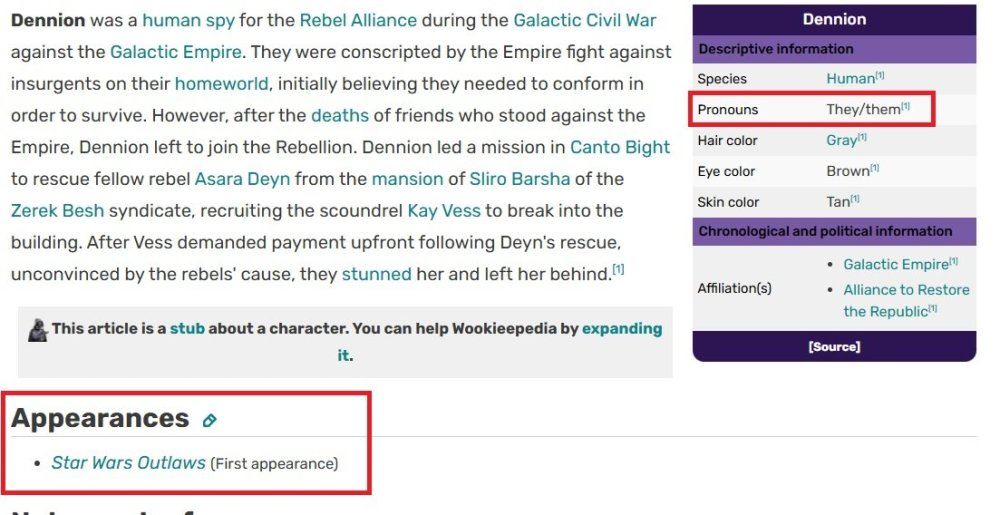Click the stub notice character silhouette icon
Viewport: 1000px width, 515px height.
pos(38,329)
